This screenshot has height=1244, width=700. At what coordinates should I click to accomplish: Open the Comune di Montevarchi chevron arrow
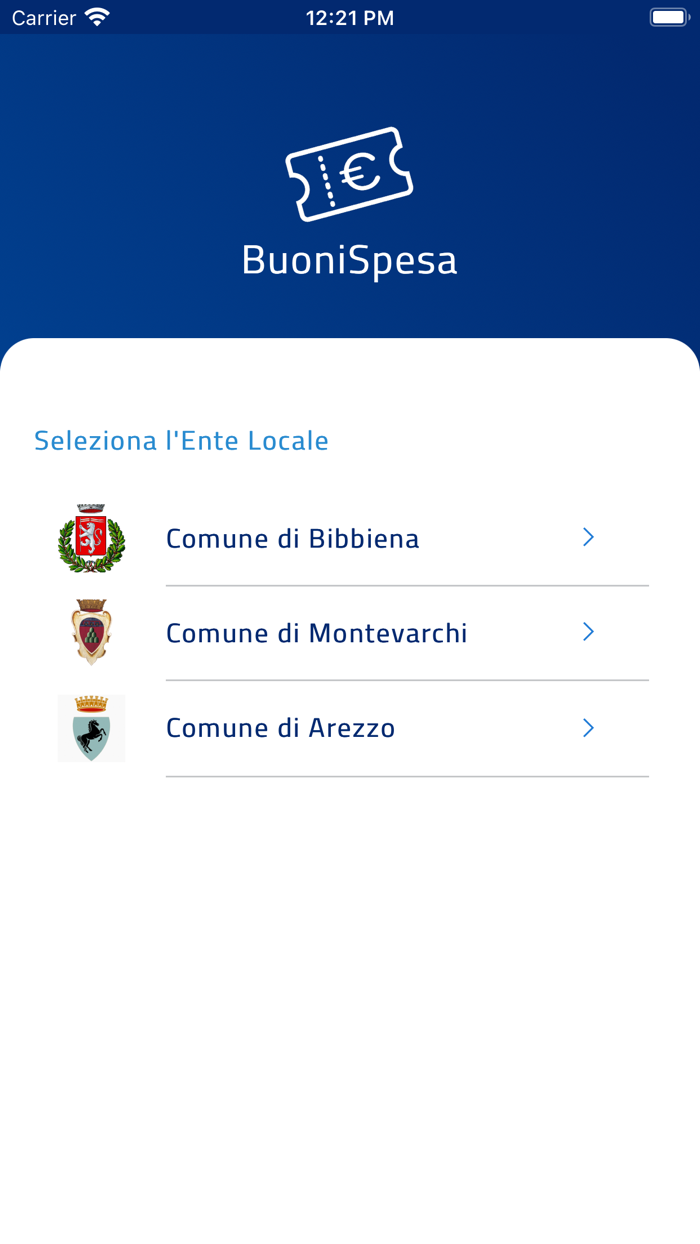588,632
